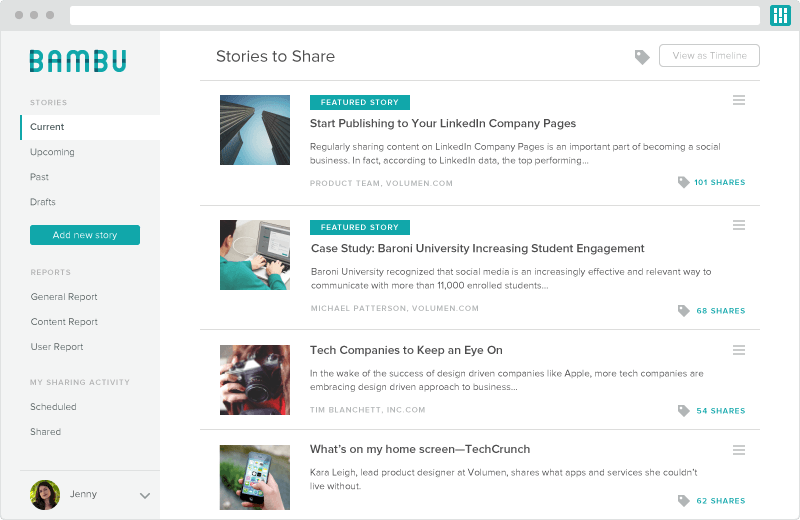The width and height of the screenshot is (800, 520).
Task: Click the browser address bar
Action: click(x=414, y=16)
